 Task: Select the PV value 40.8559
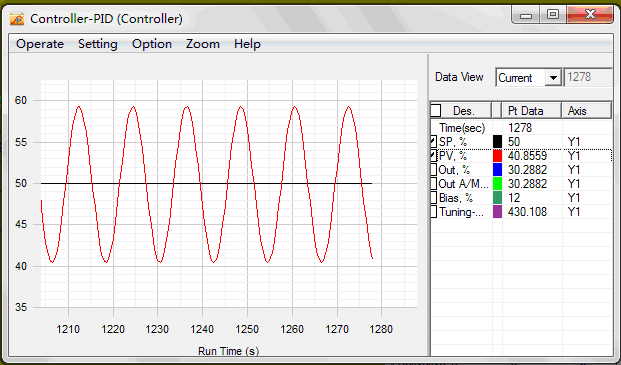[527, 156]
